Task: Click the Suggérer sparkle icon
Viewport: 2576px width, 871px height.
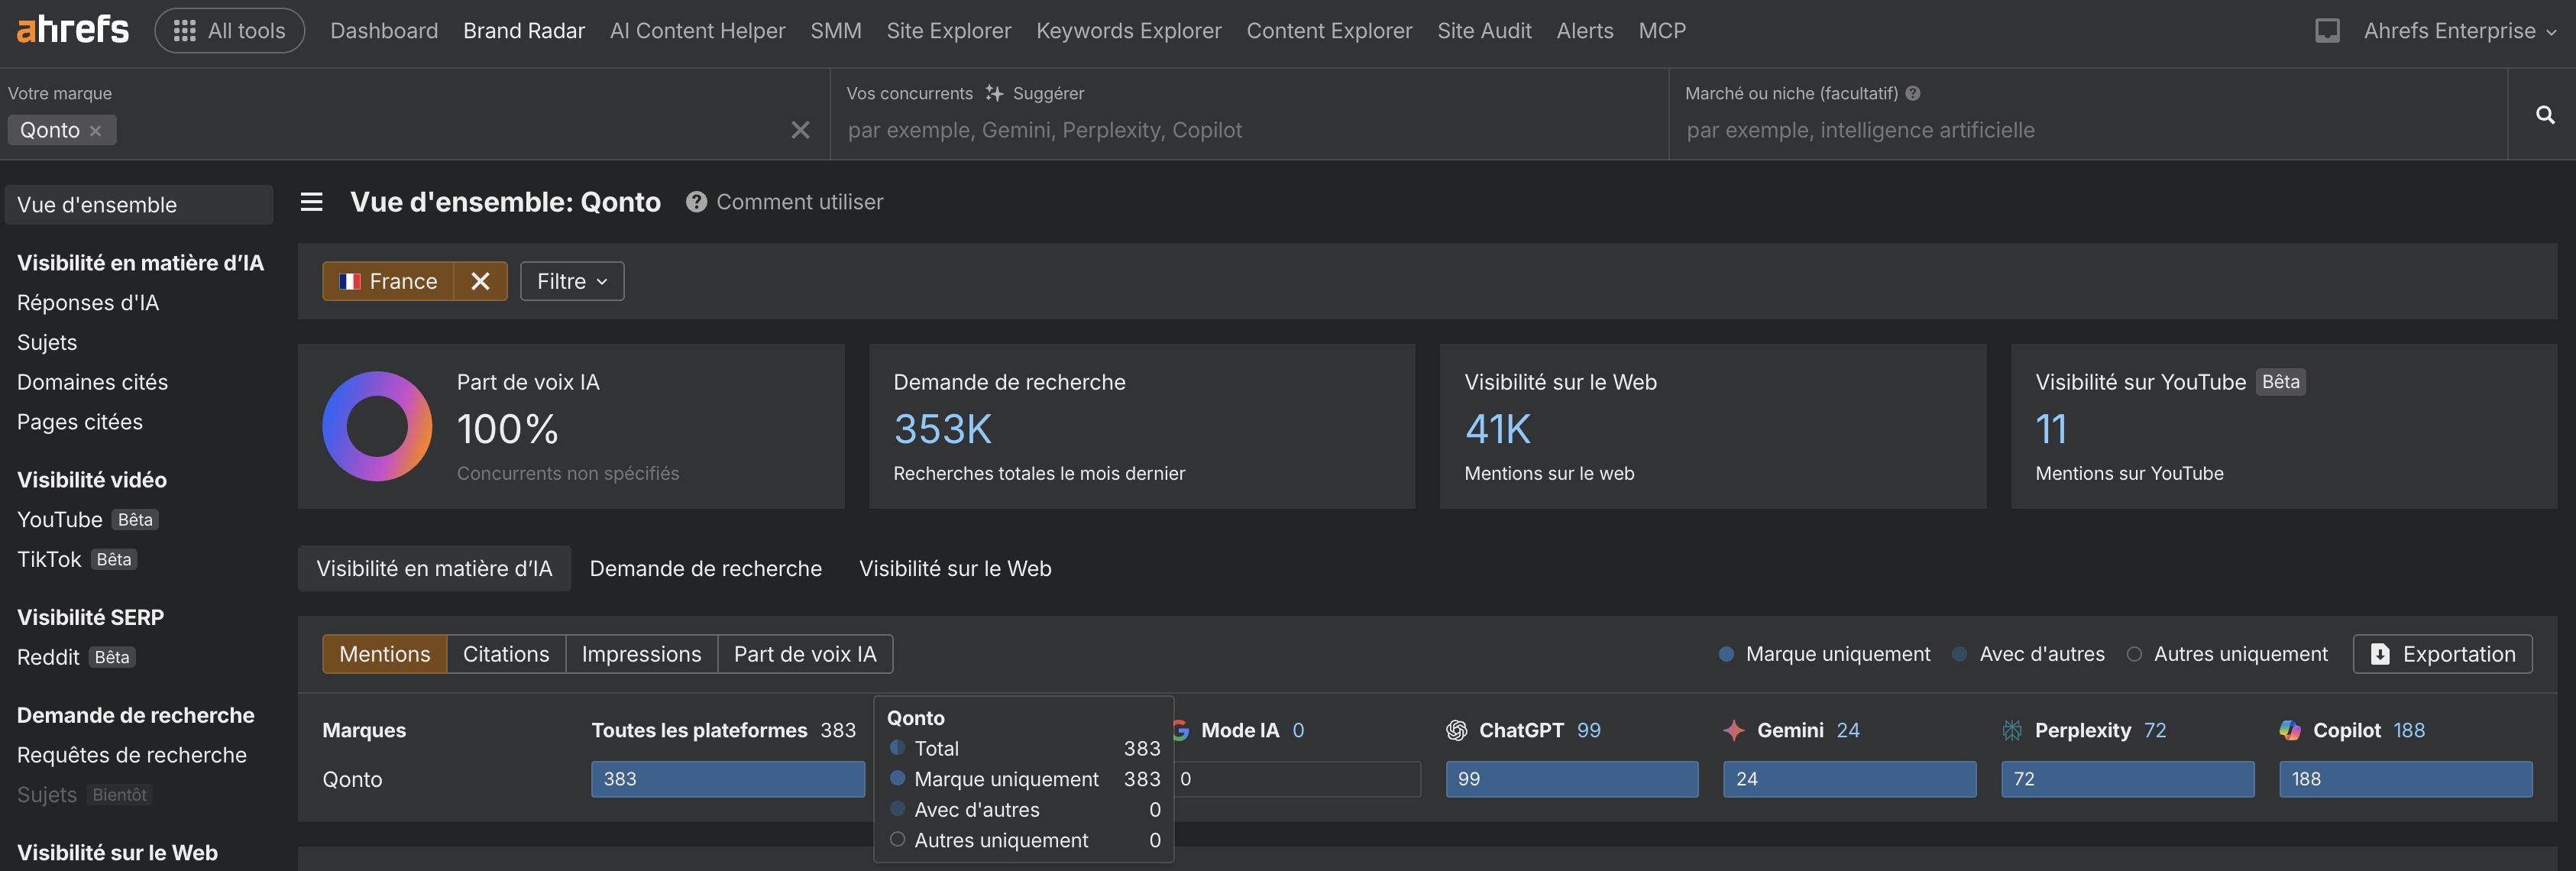Action: pyautogui.click(x=994, y=93)
